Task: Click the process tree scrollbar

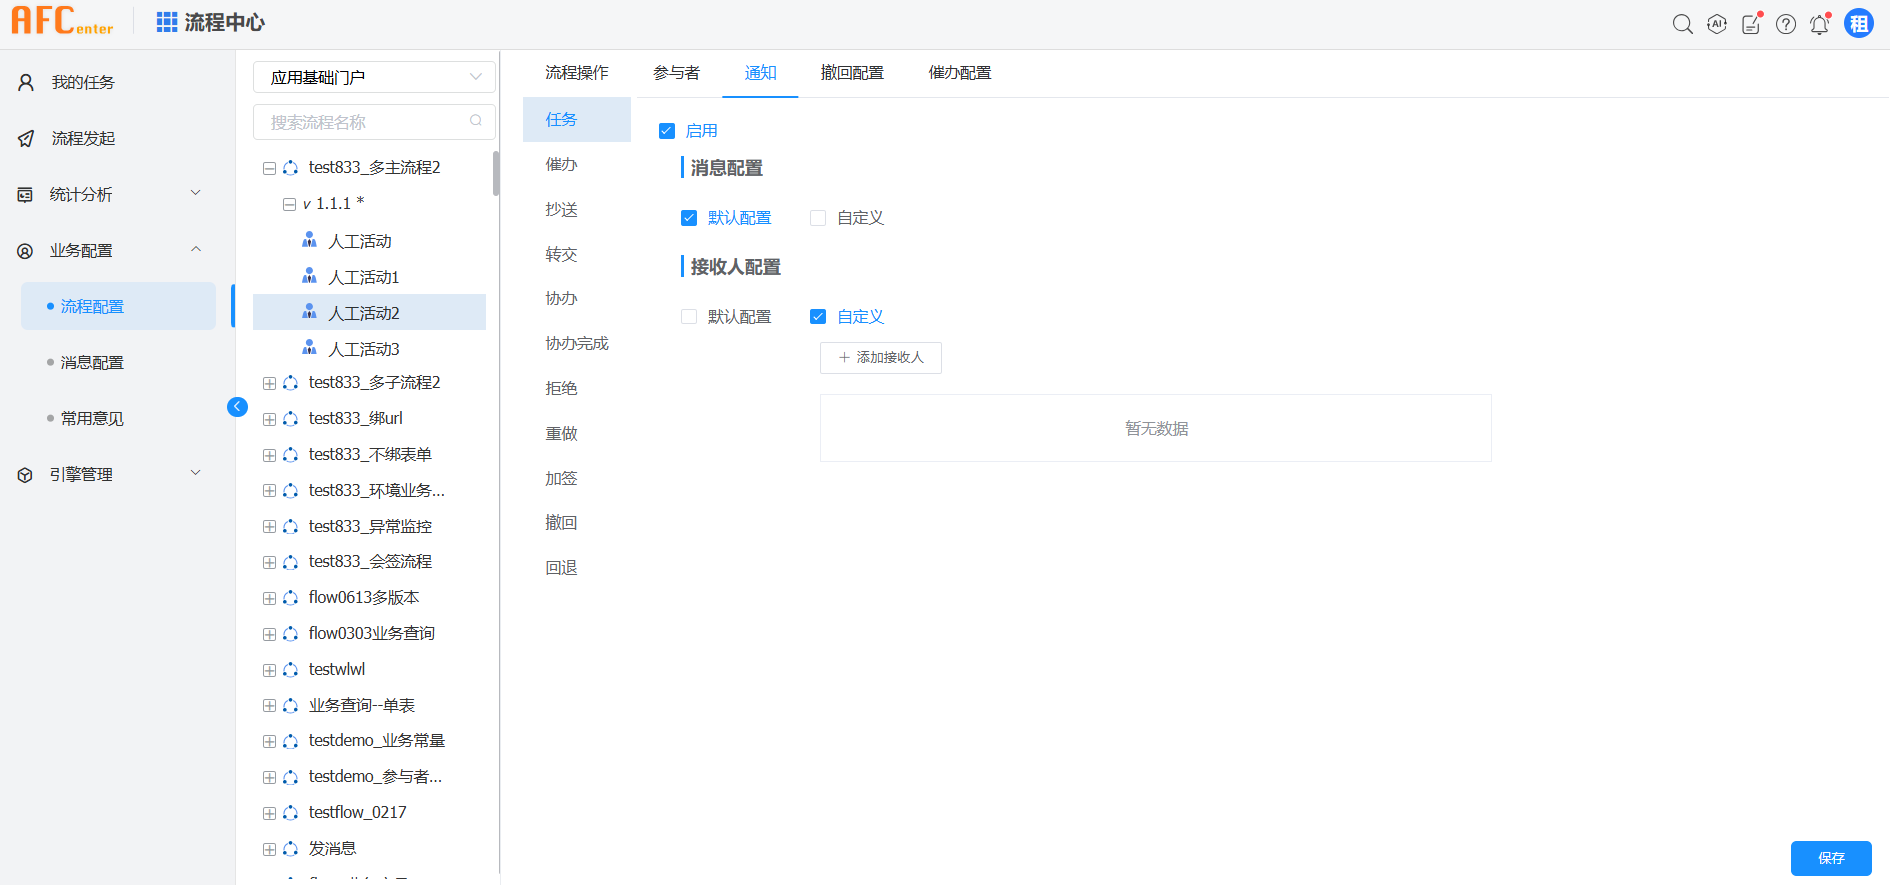Action: (495, 175)
